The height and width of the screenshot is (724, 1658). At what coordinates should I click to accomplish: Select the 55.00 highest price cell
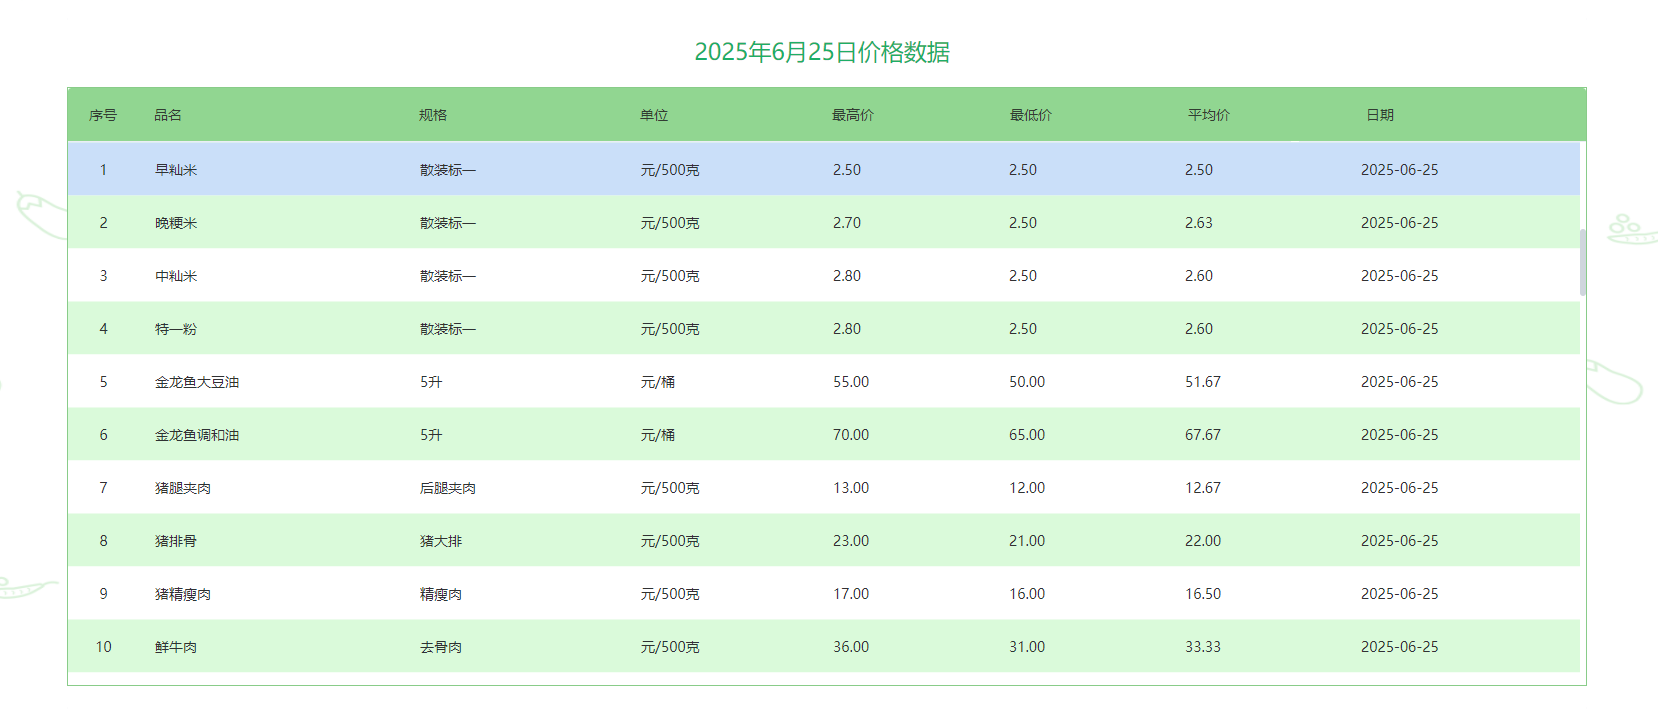851,382
